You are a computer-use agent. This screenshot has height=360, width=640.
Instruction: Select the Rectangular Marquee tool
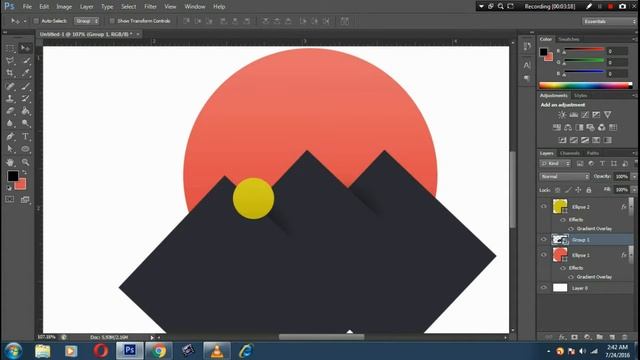tap(10, 49)
